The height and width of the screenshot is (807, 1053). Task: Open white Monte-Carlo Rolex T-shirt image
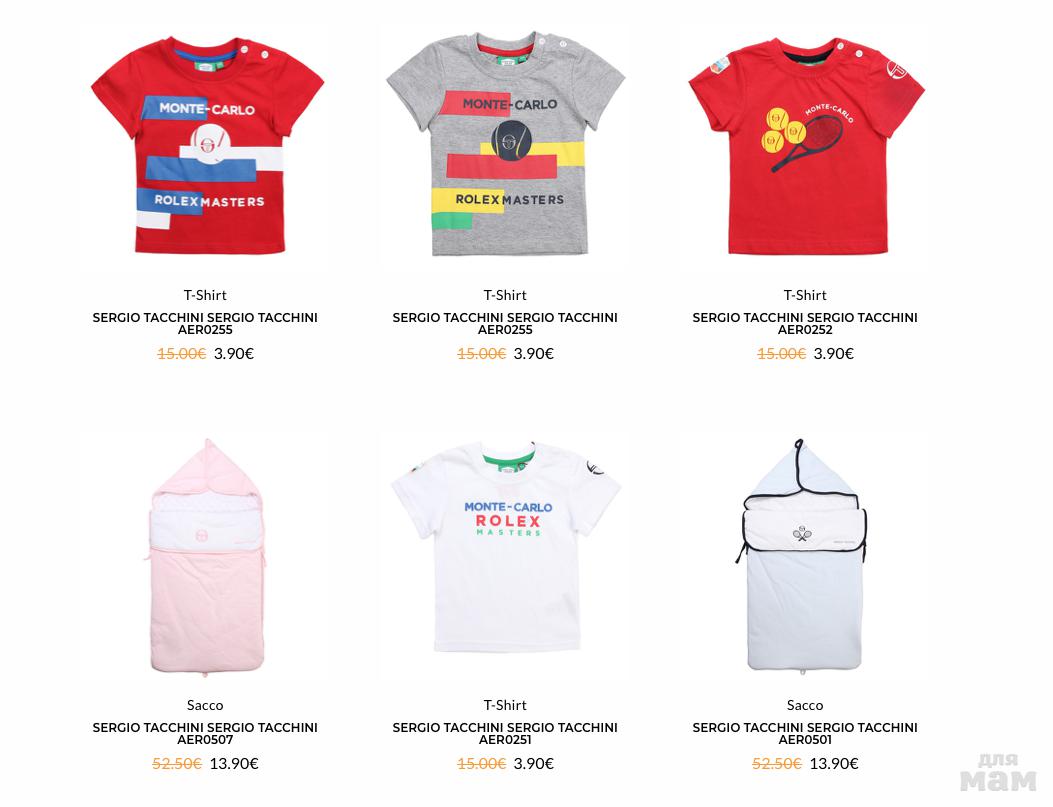coord(506,546)
